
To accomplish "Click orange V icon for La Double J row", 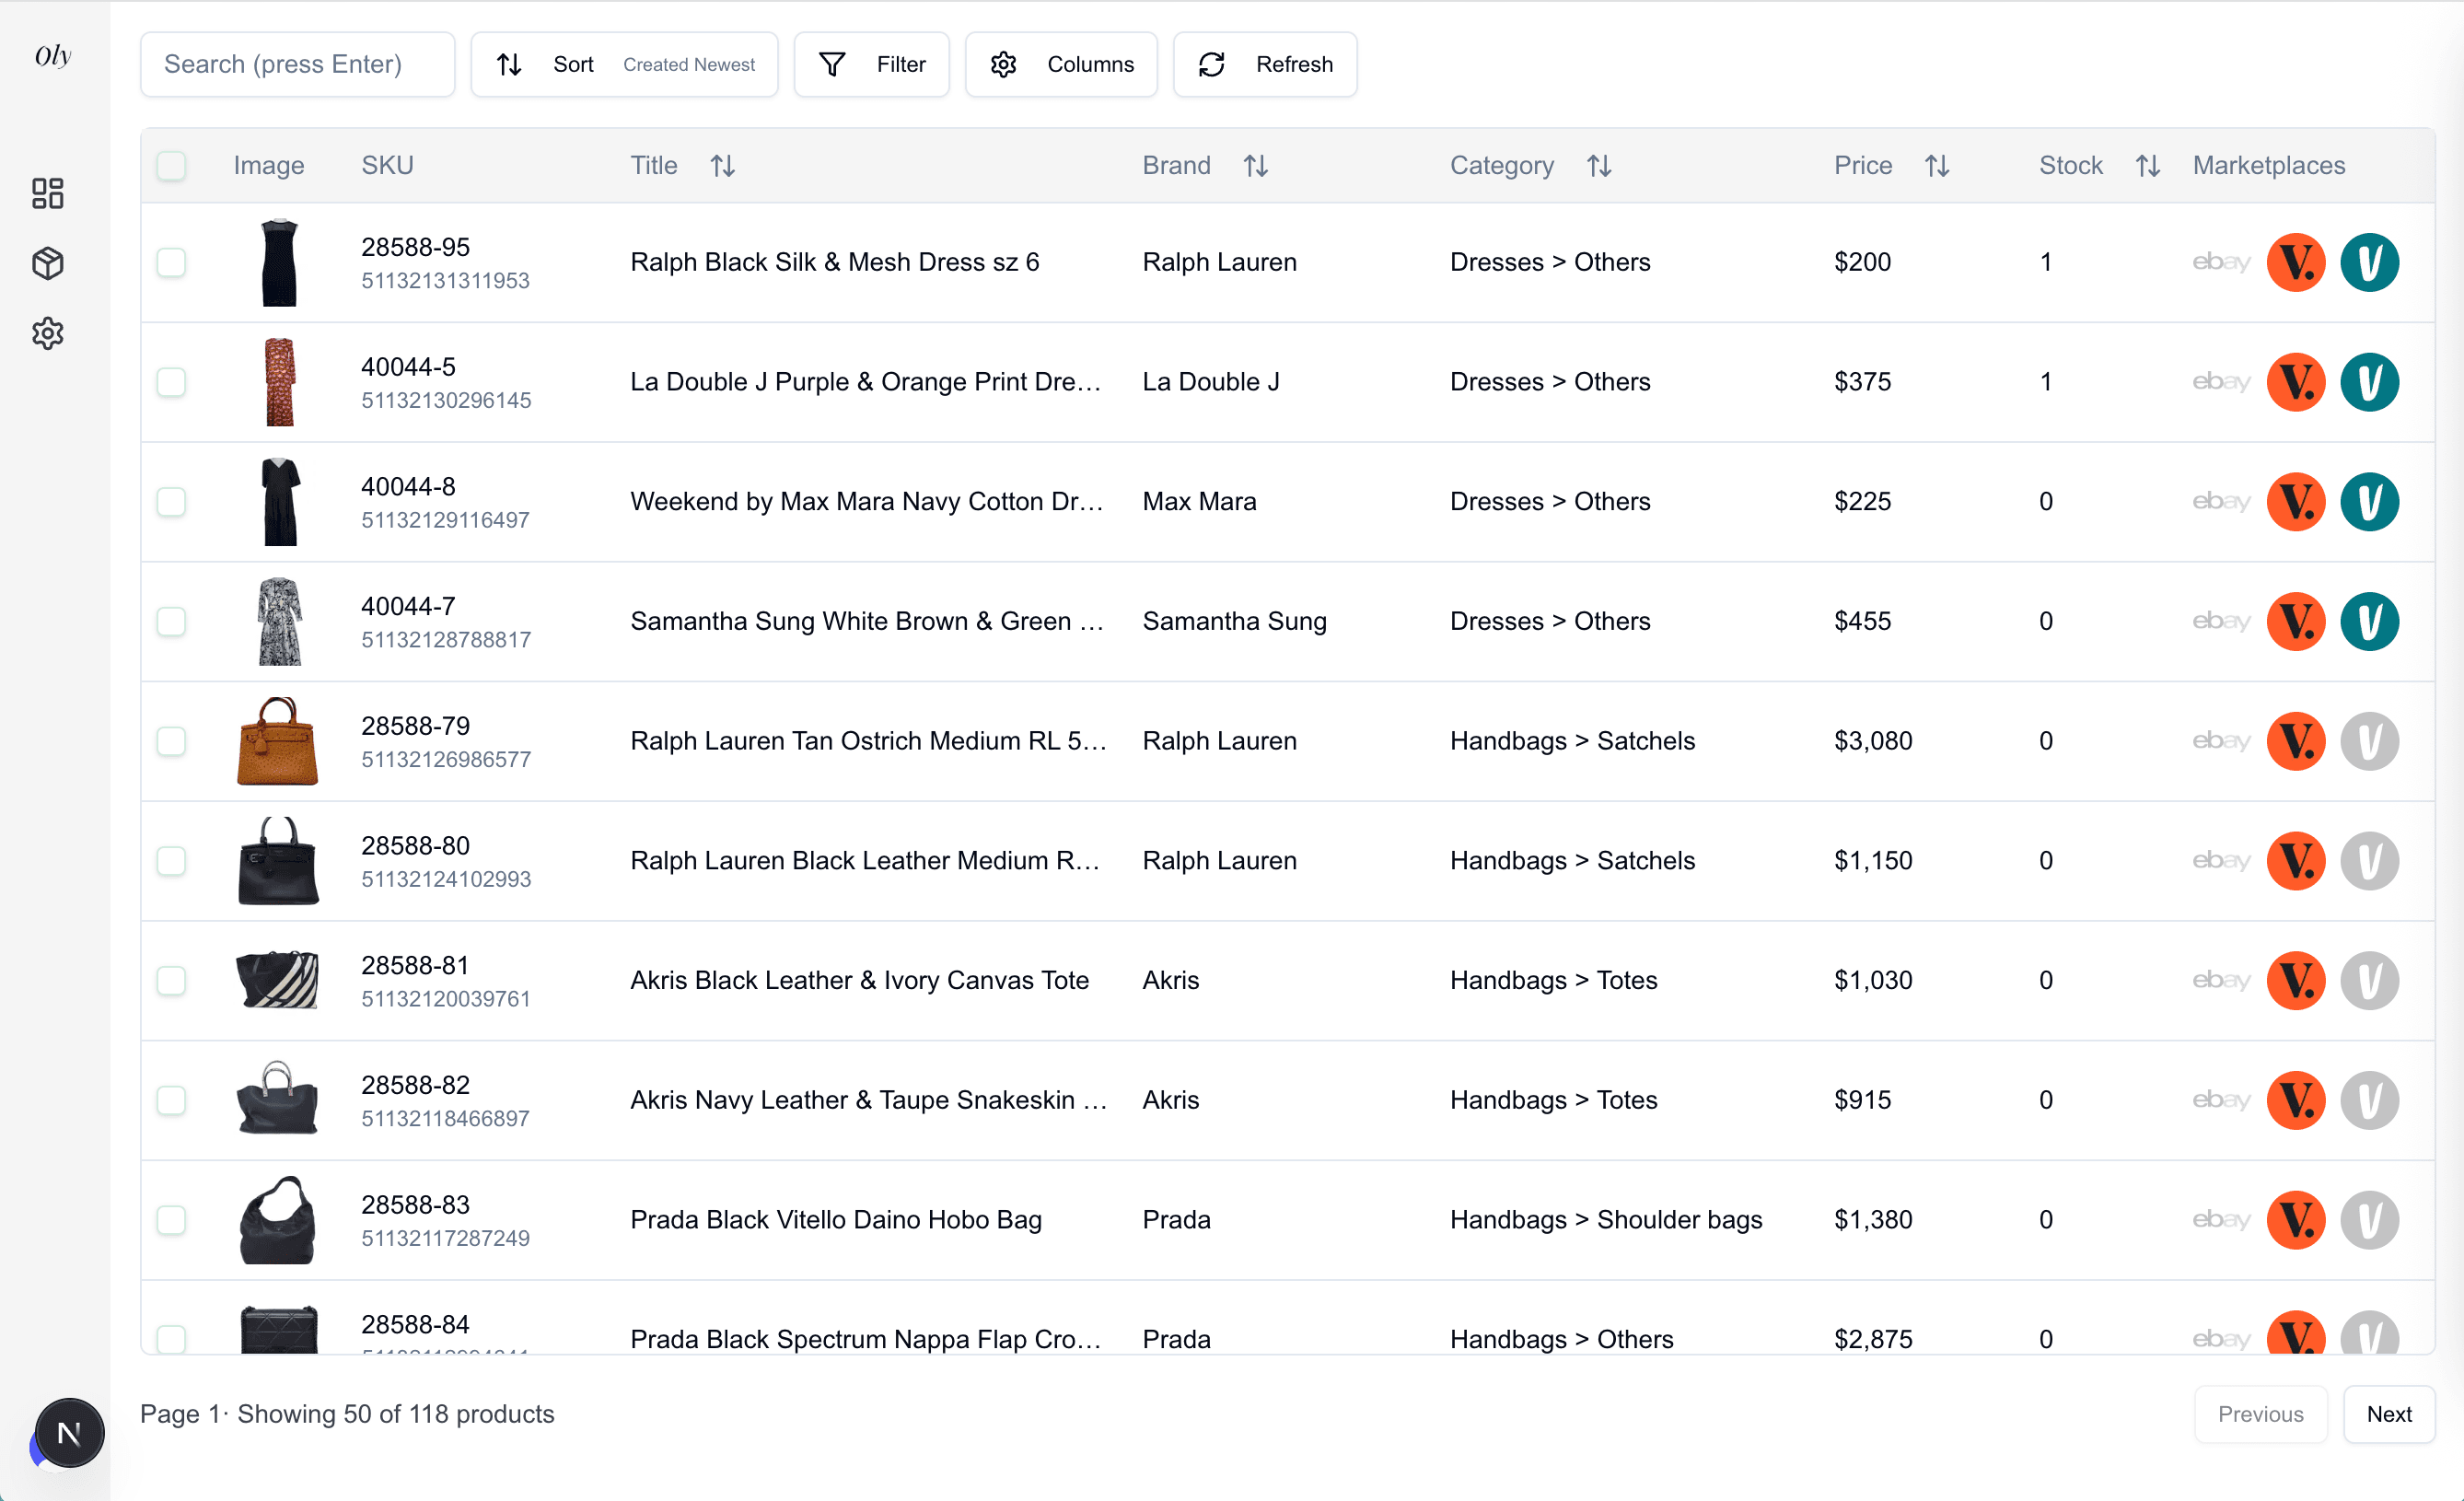I will [2296, 382].
